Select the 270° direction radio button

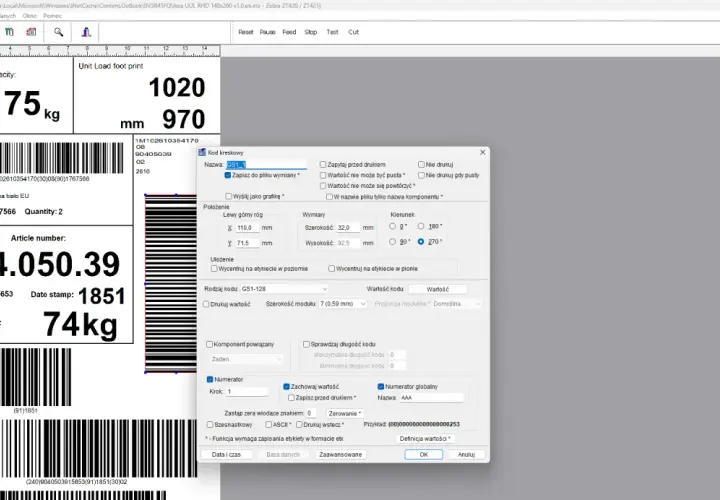(421, 242)
